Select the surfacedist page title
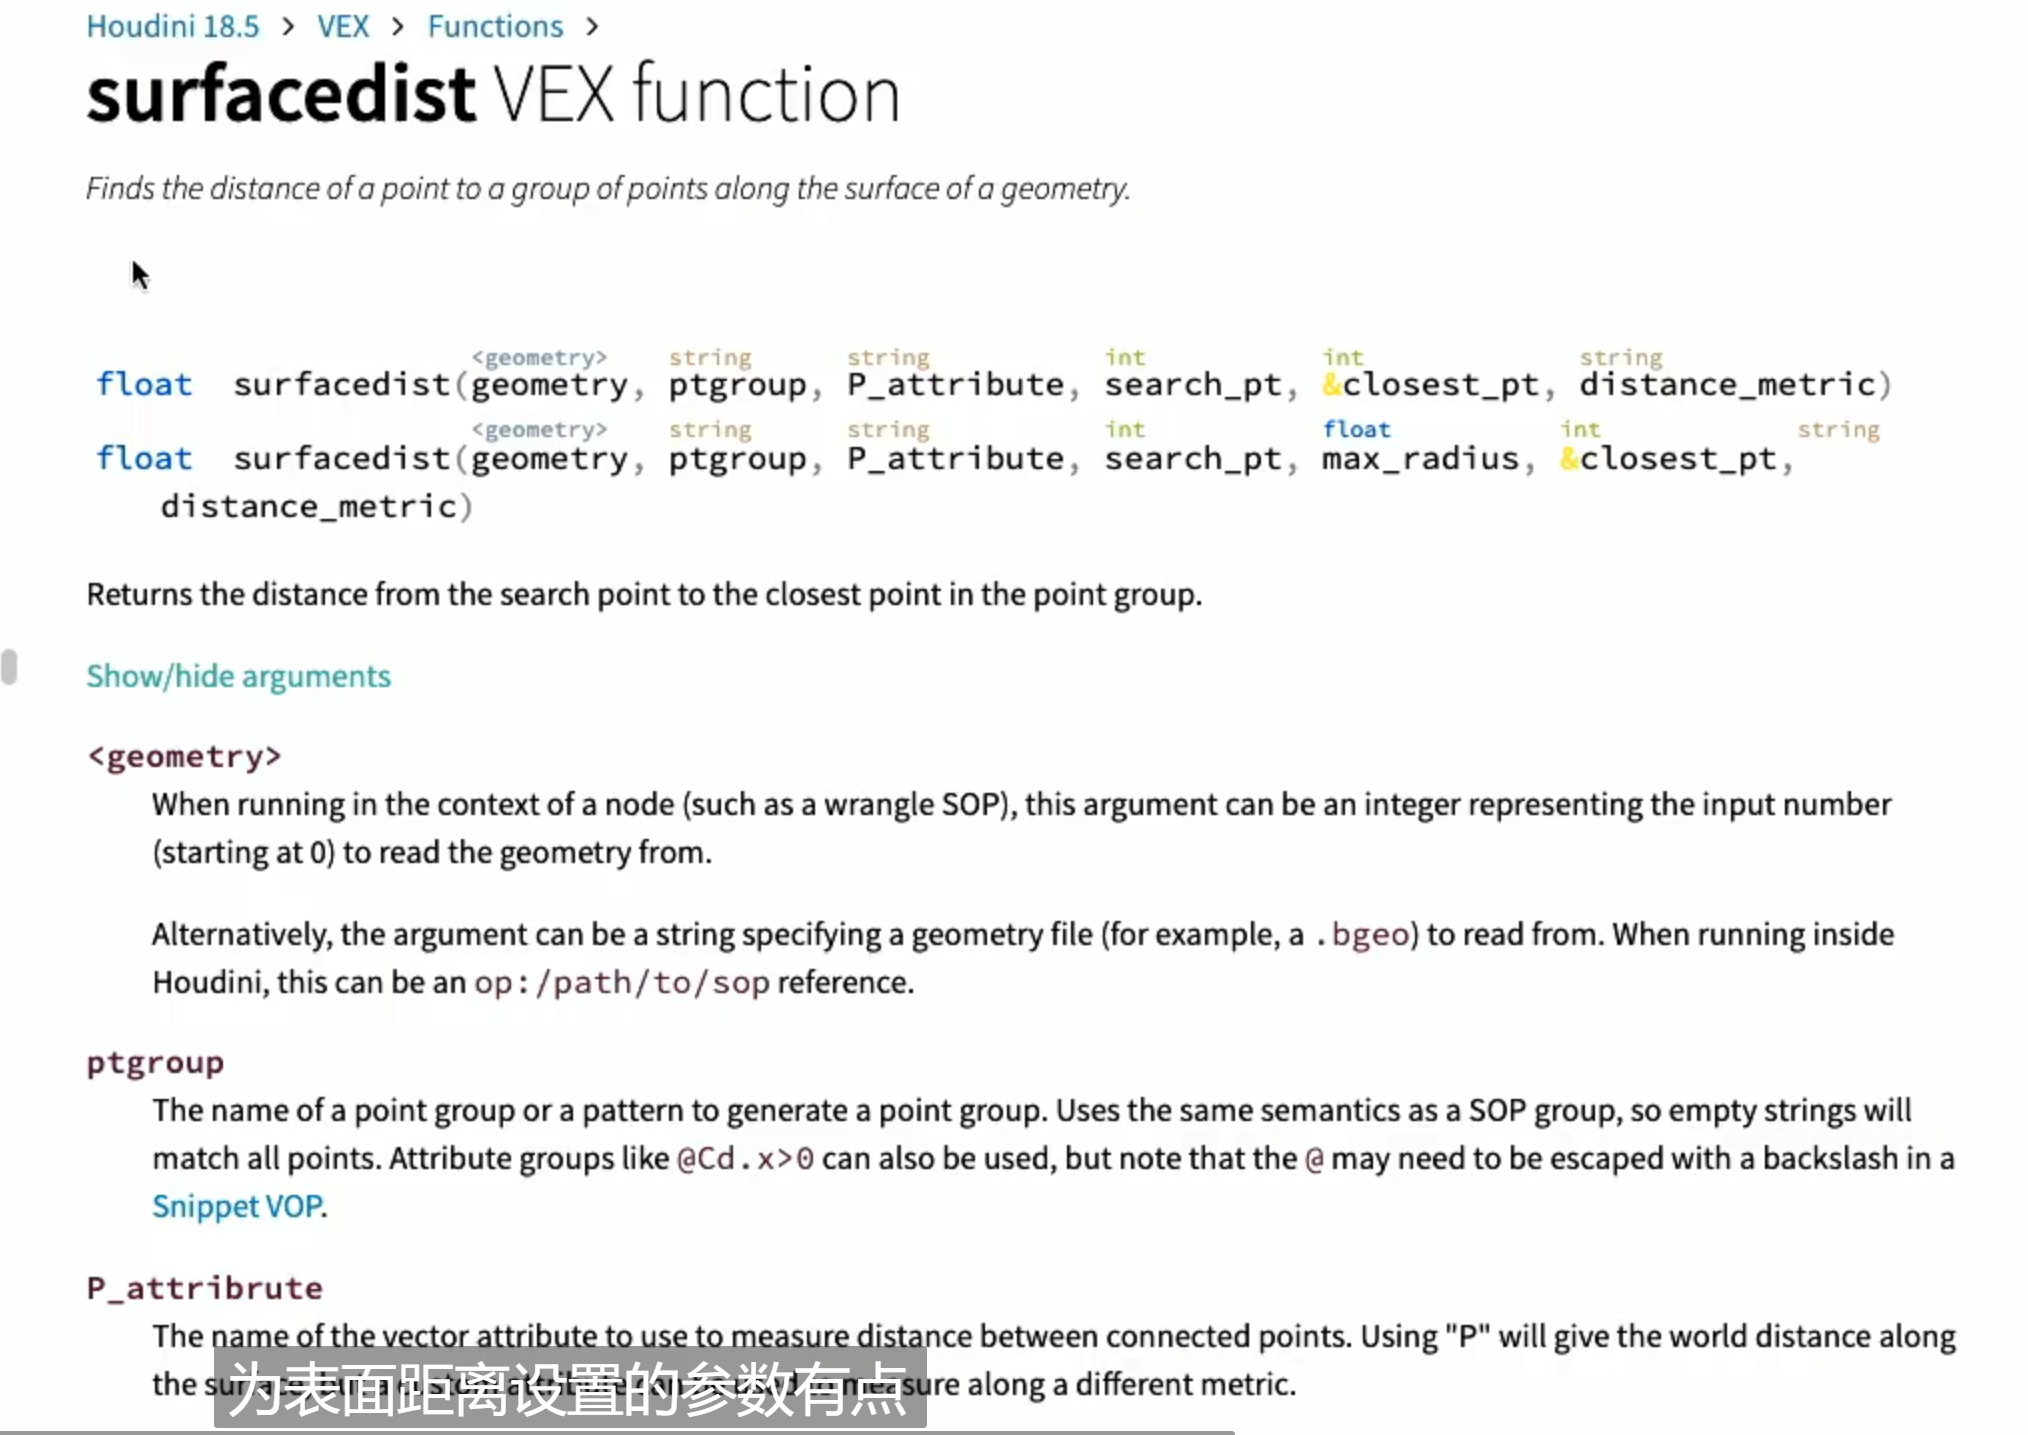 [281, 94]
